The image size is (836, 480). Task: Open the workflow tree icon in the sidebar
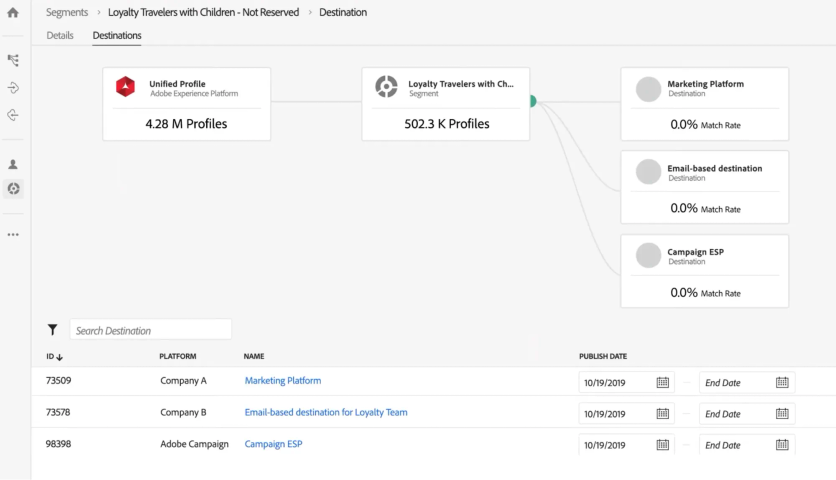point(13,61)
